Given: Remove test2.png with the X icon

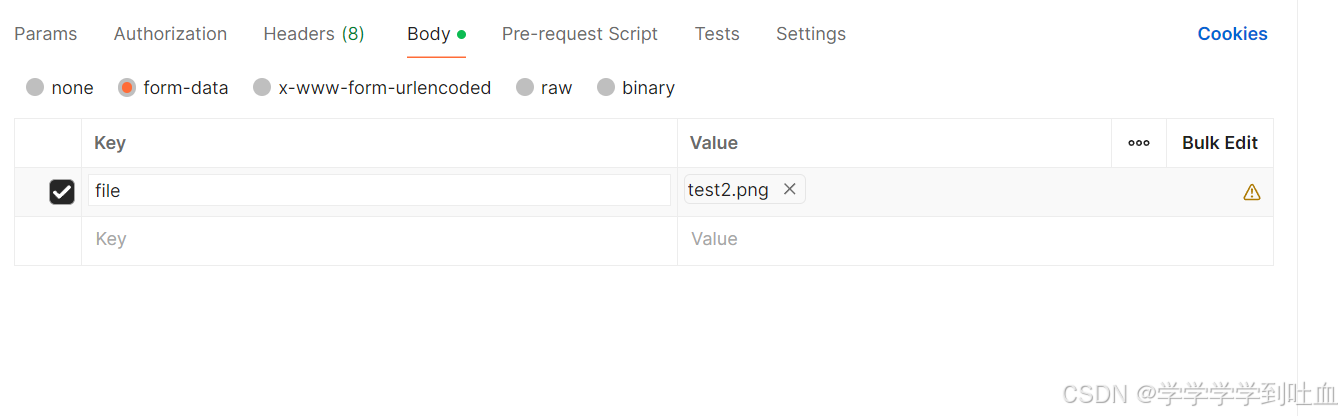Looking at the screenshot, I should point(789,189).
